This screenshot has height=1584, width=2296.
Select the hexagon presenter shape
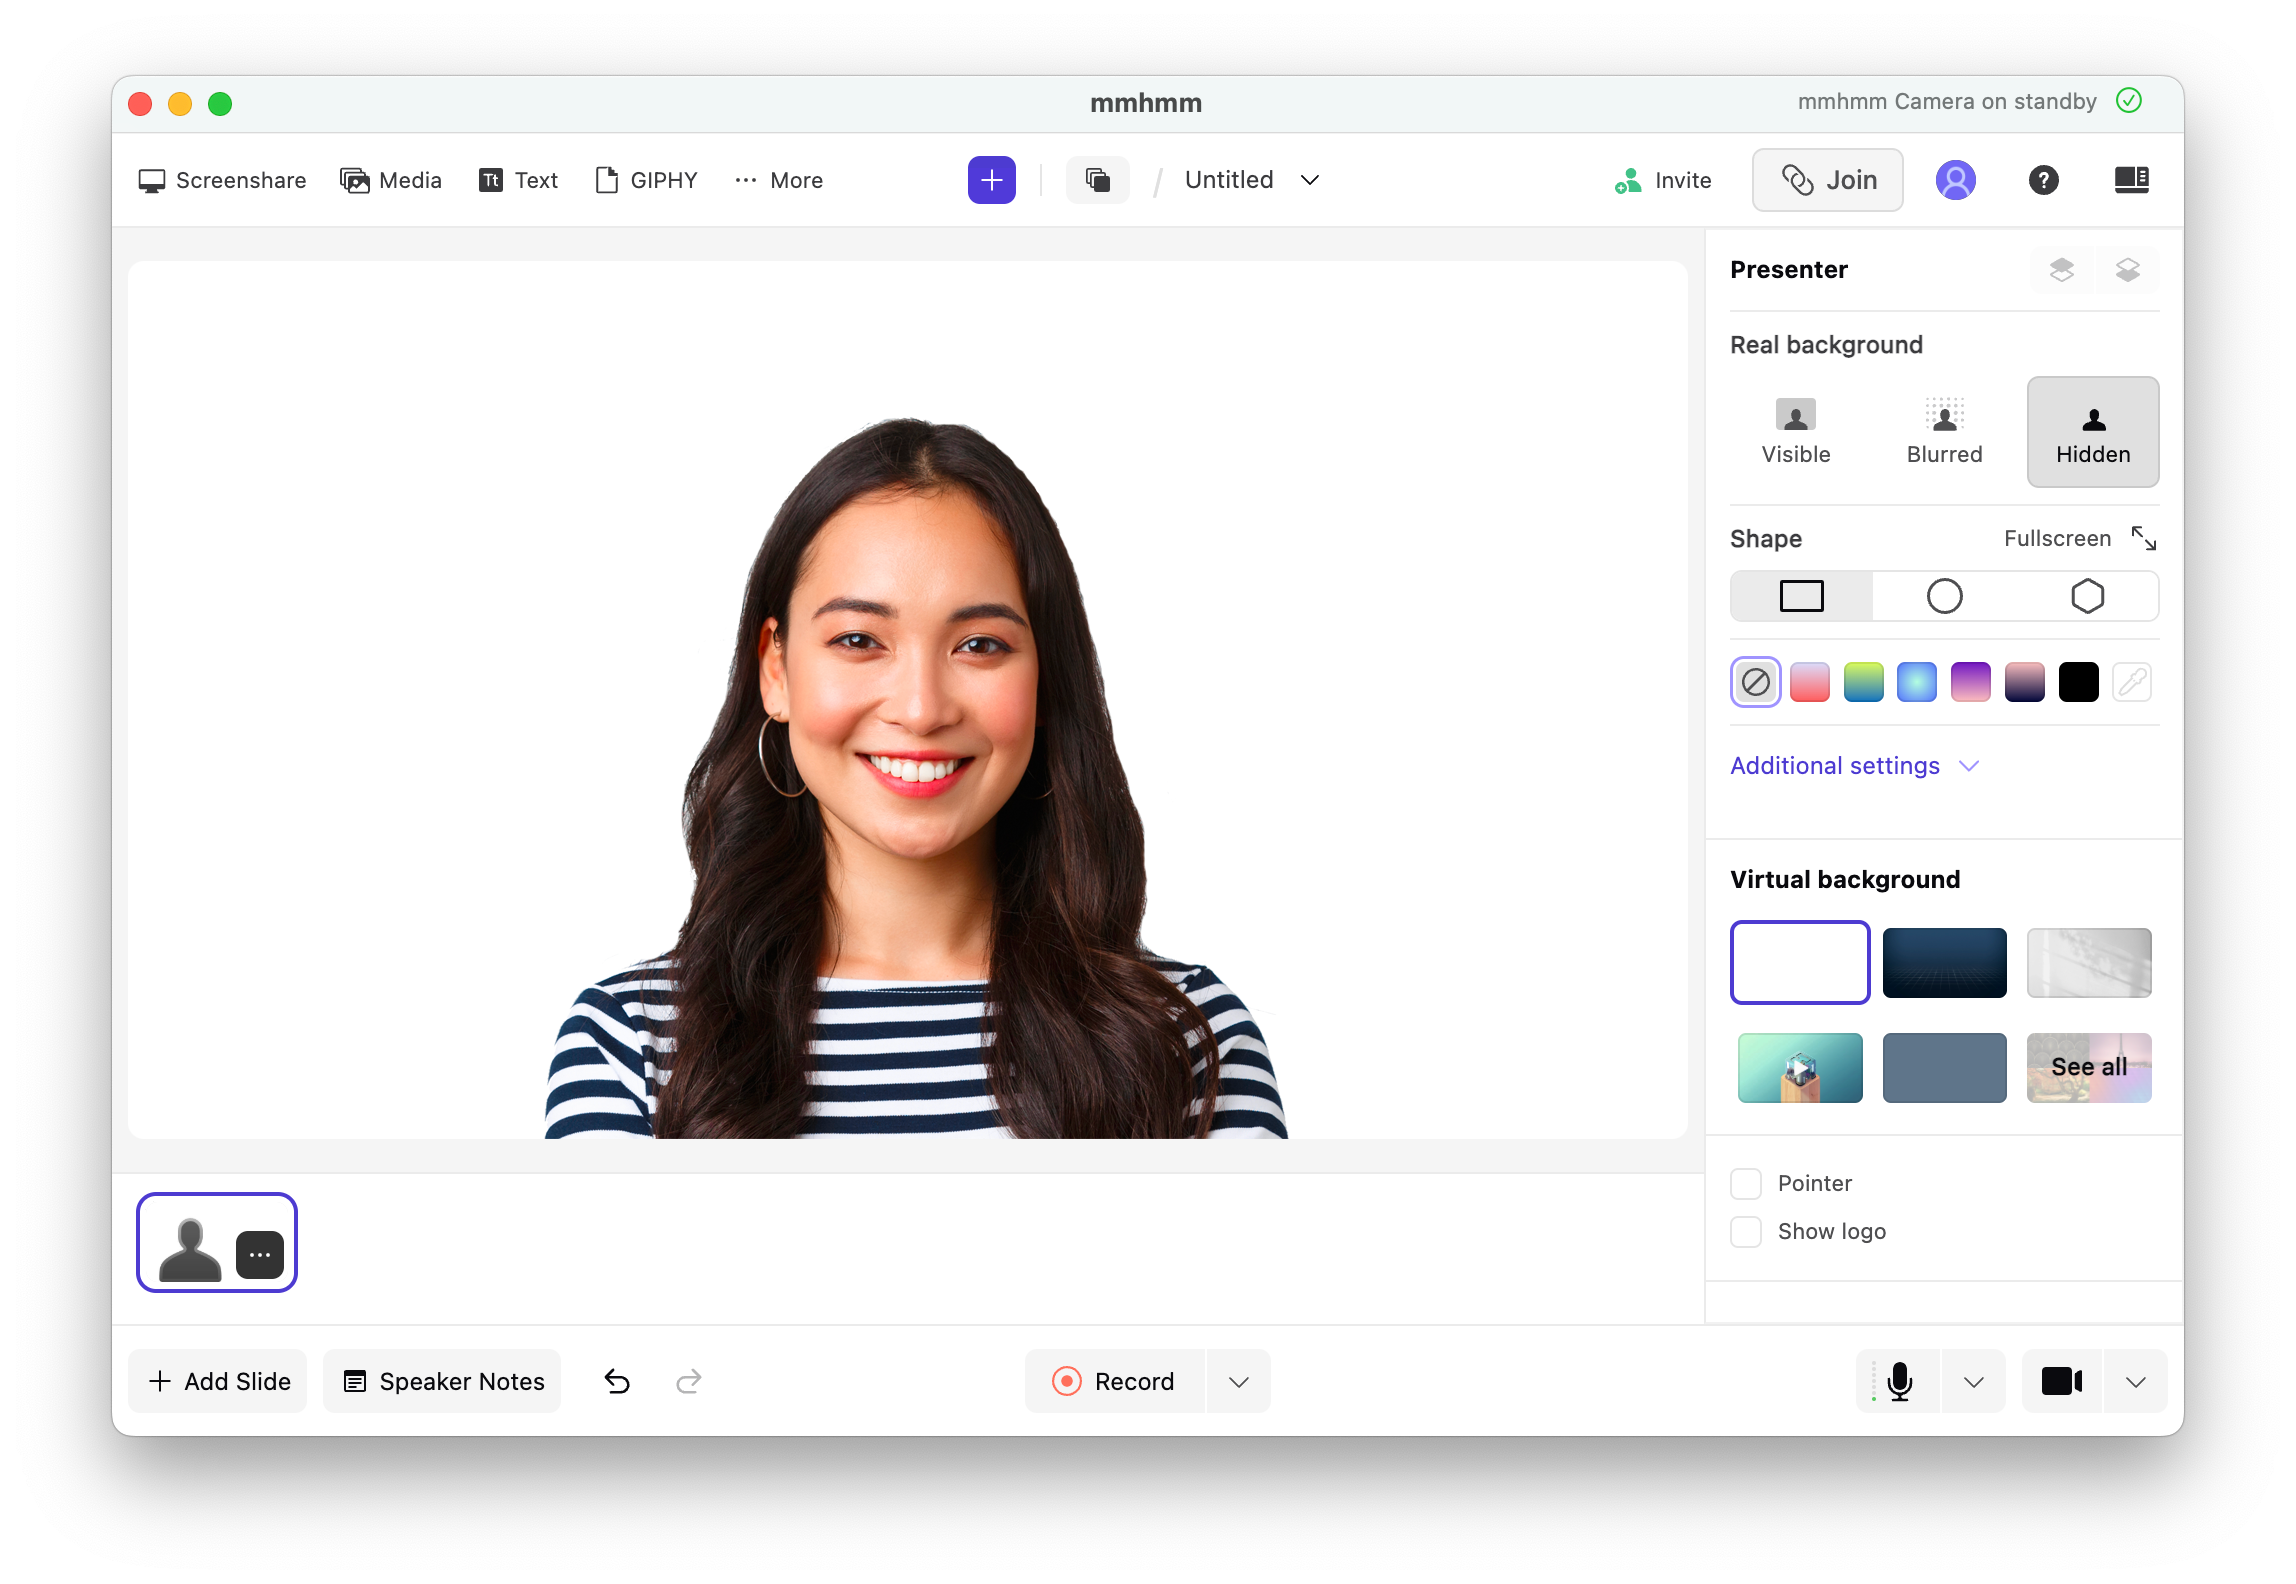pos(2086,596)
